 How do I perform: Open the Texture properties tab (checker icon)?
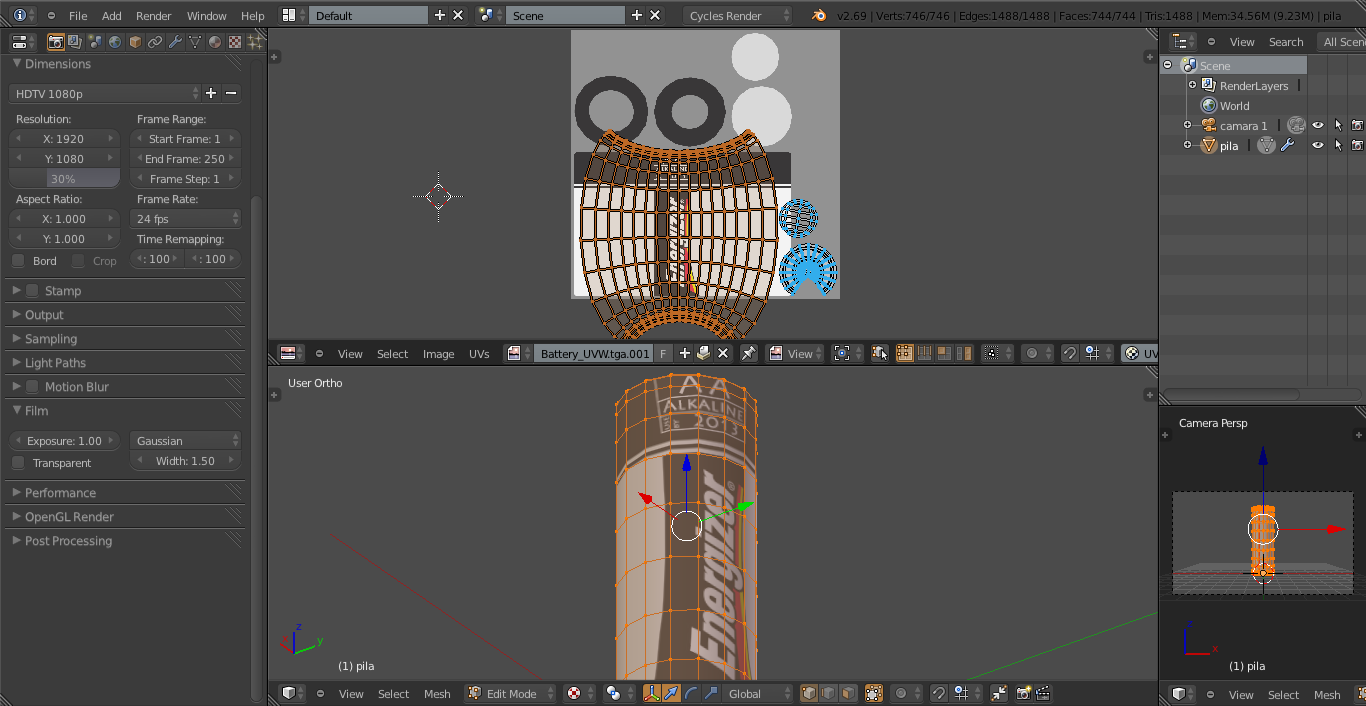point(235,42)
